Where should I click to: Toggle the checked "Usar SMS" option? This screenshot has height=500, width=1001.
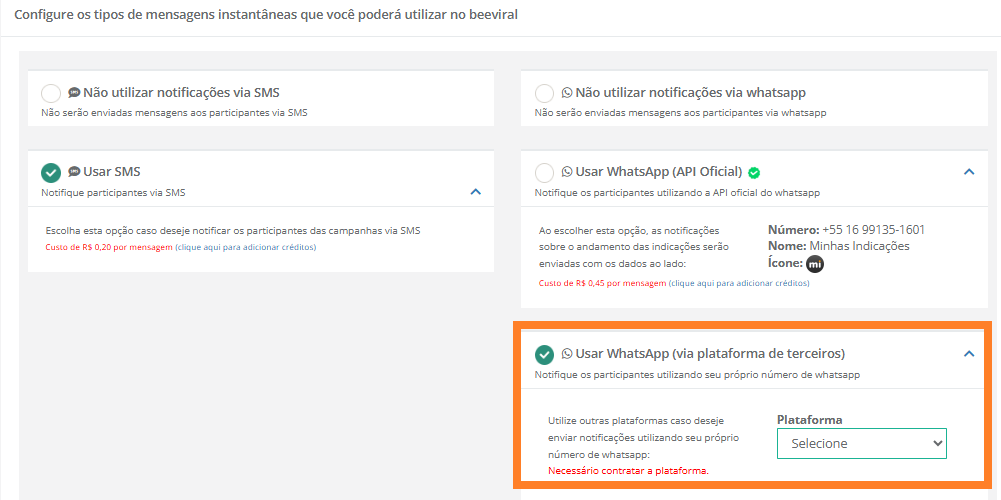click(x=51, y=172)
